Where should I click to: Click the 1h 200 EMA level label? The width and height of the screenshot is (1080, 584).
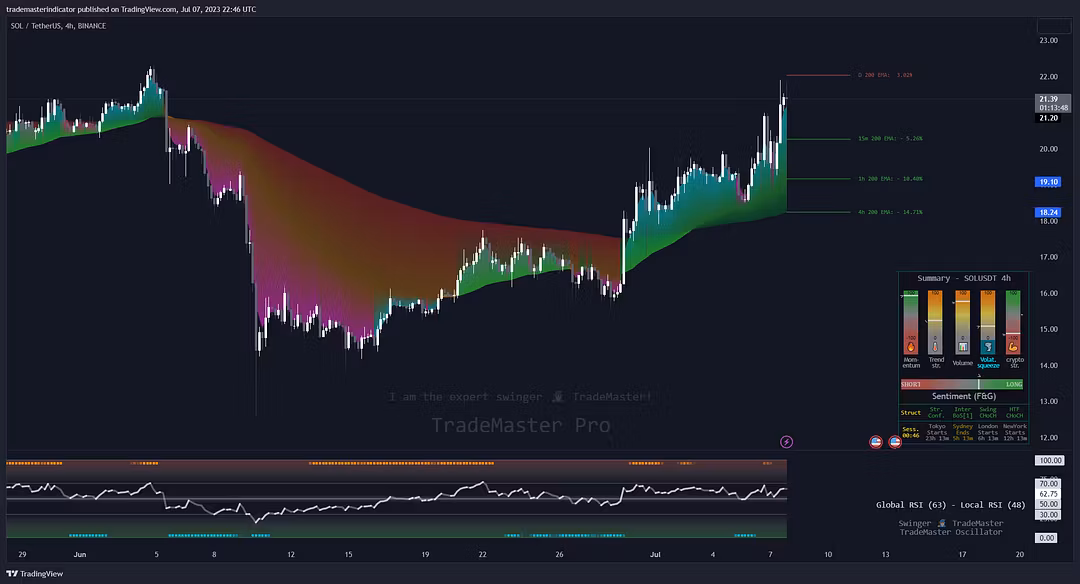[x=890, y=179]
